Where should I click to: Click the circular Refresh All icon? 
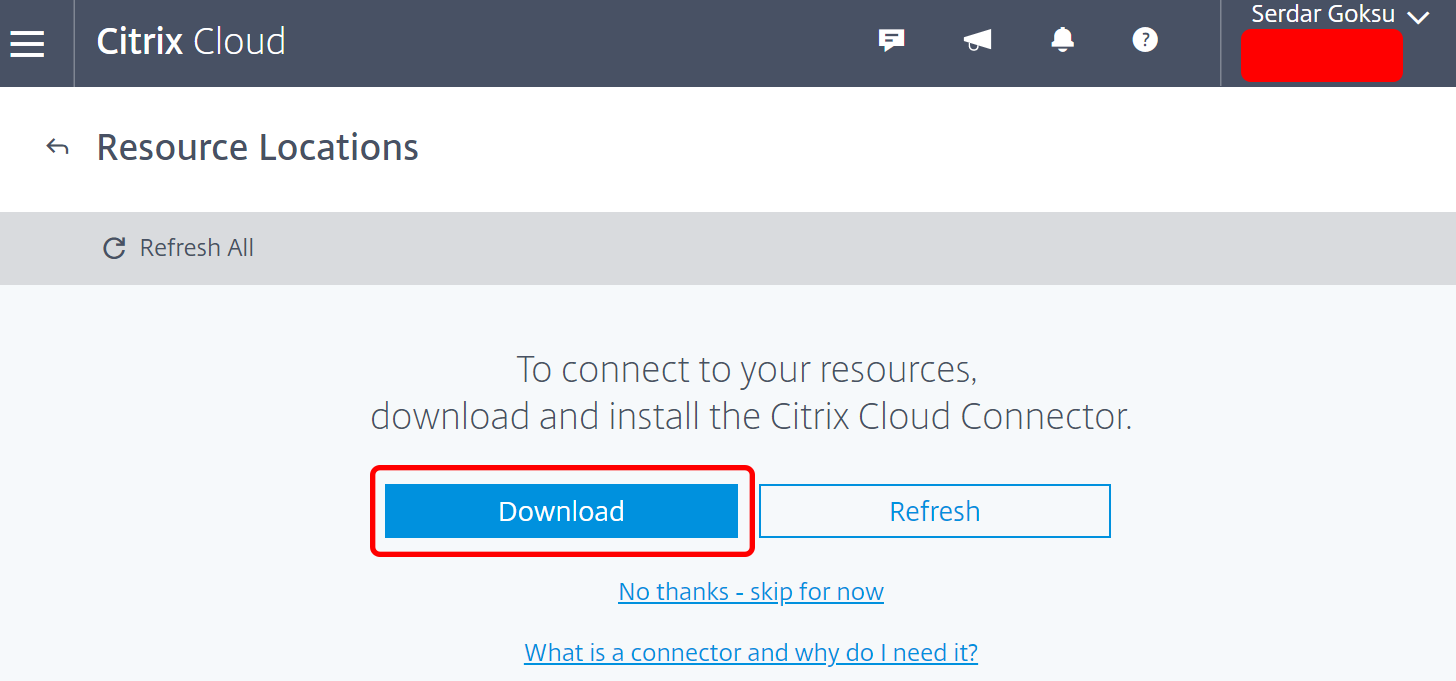[114, 248]
